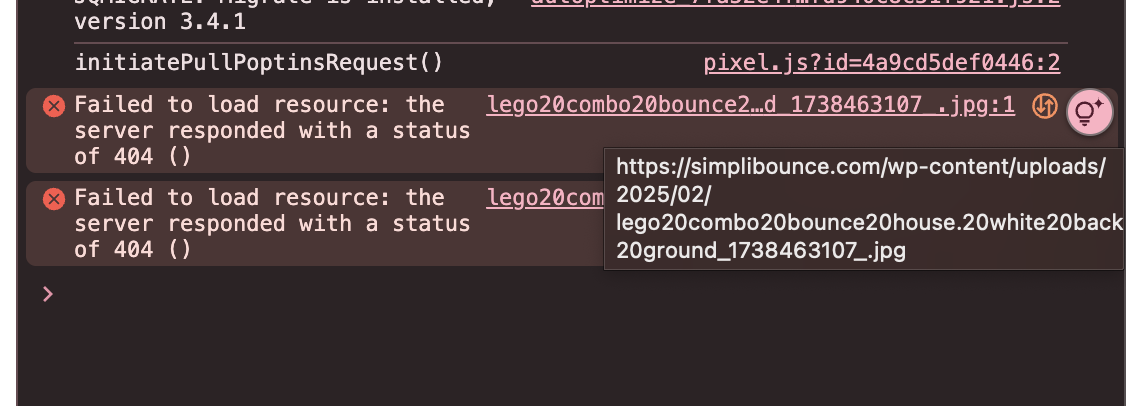This screenshot has height=406, width=1126.
Task: Click the orange network request arrows icon
Action: (x=1045, y=106)
